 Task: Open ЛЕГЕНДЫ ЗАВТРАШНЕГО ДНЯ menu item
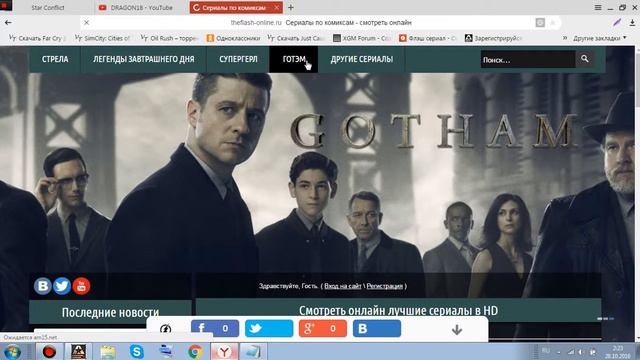(x=144, y=59)
